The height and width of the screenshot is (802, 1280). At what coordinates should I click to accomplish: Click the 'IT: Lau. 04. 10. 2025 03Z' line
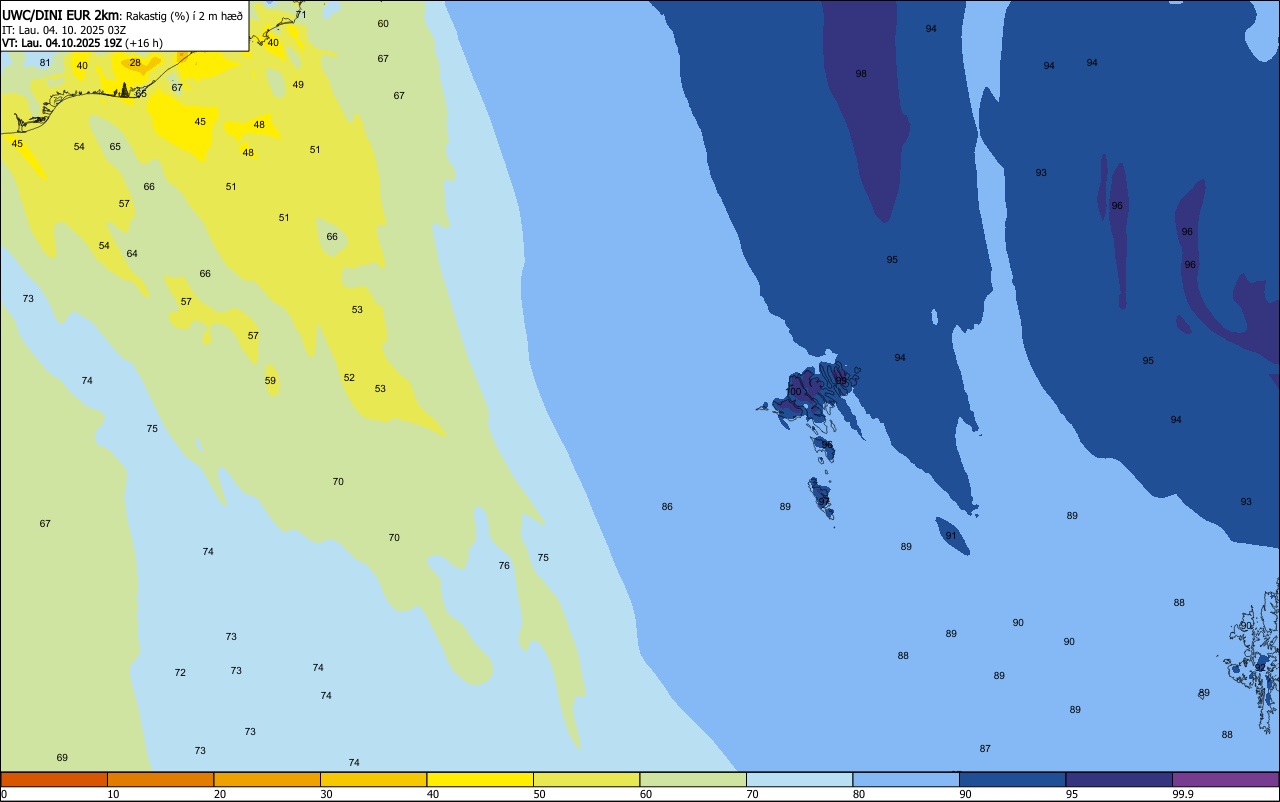tap(64, 30)
